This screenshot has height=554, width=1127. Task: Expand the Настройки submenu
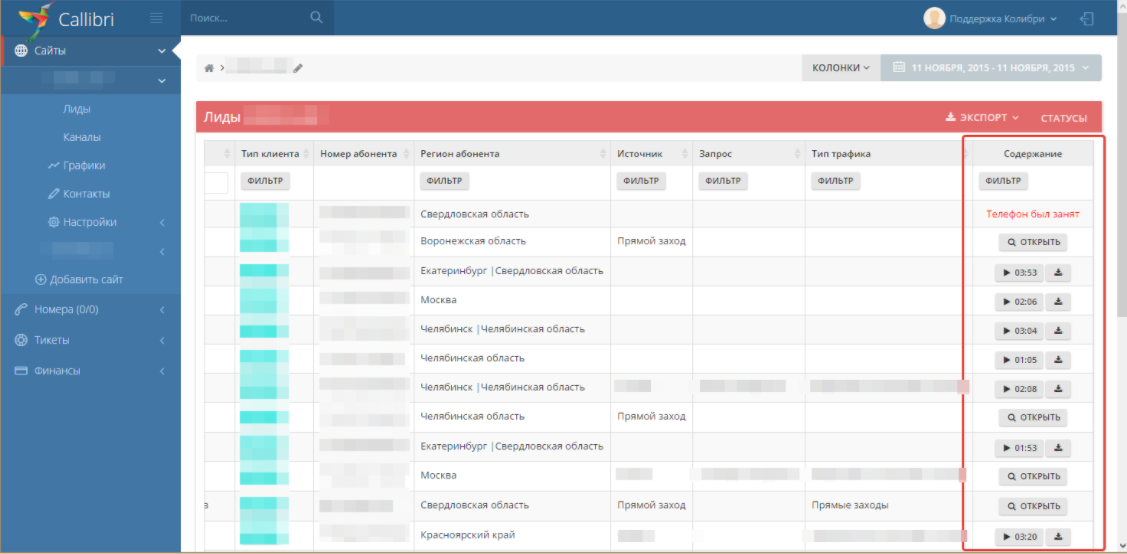point(91,223)
